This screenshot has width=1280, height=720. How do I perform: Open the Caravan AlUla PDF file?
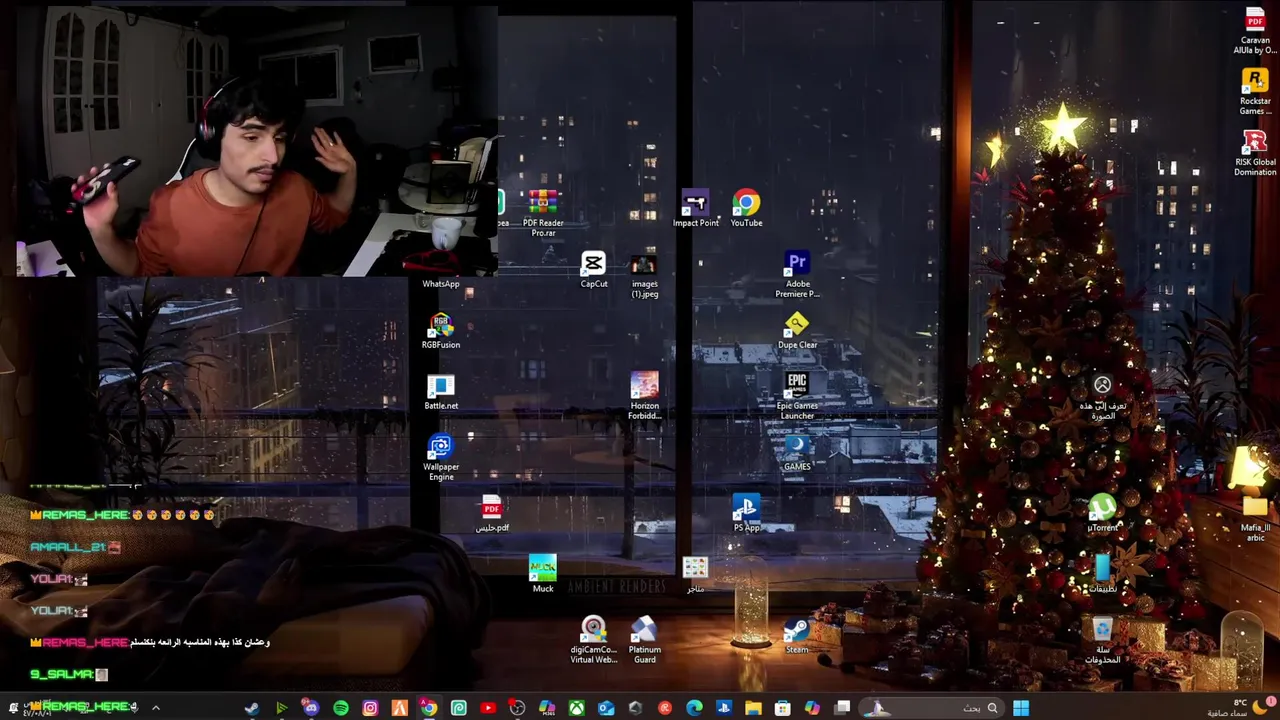(x=1255, y=31)
